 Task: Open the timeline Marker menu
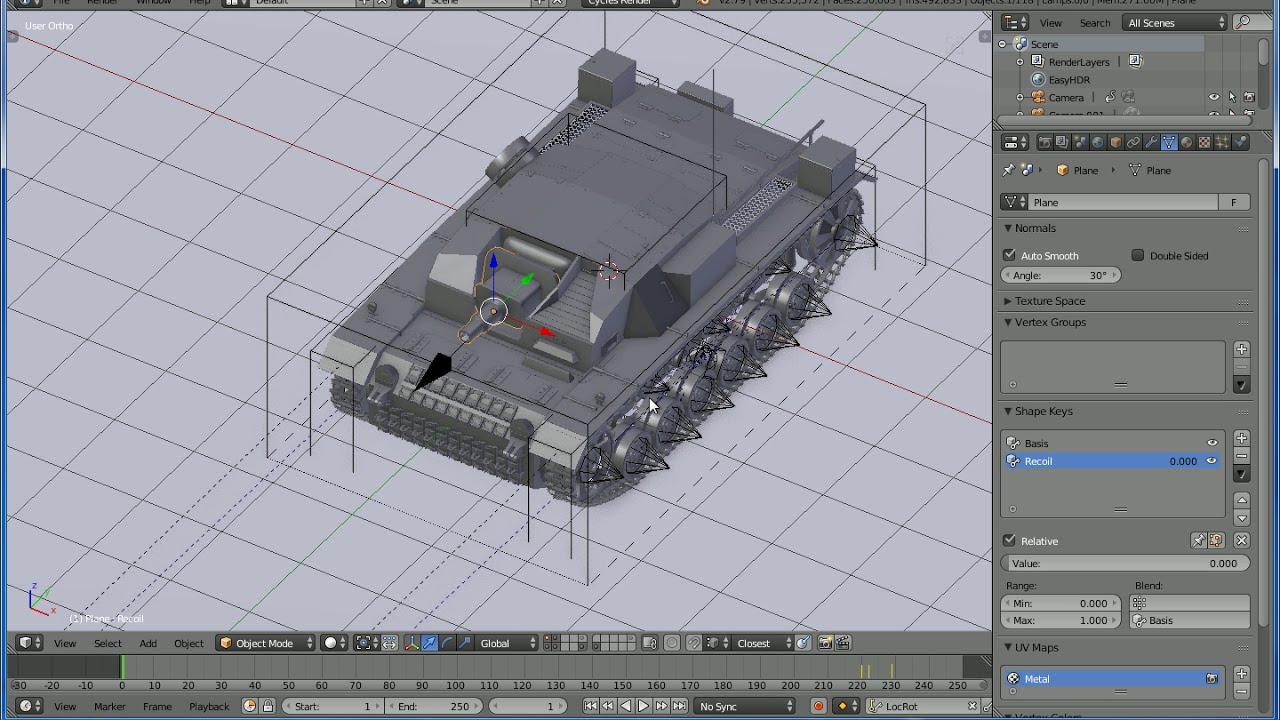(110, 706)
